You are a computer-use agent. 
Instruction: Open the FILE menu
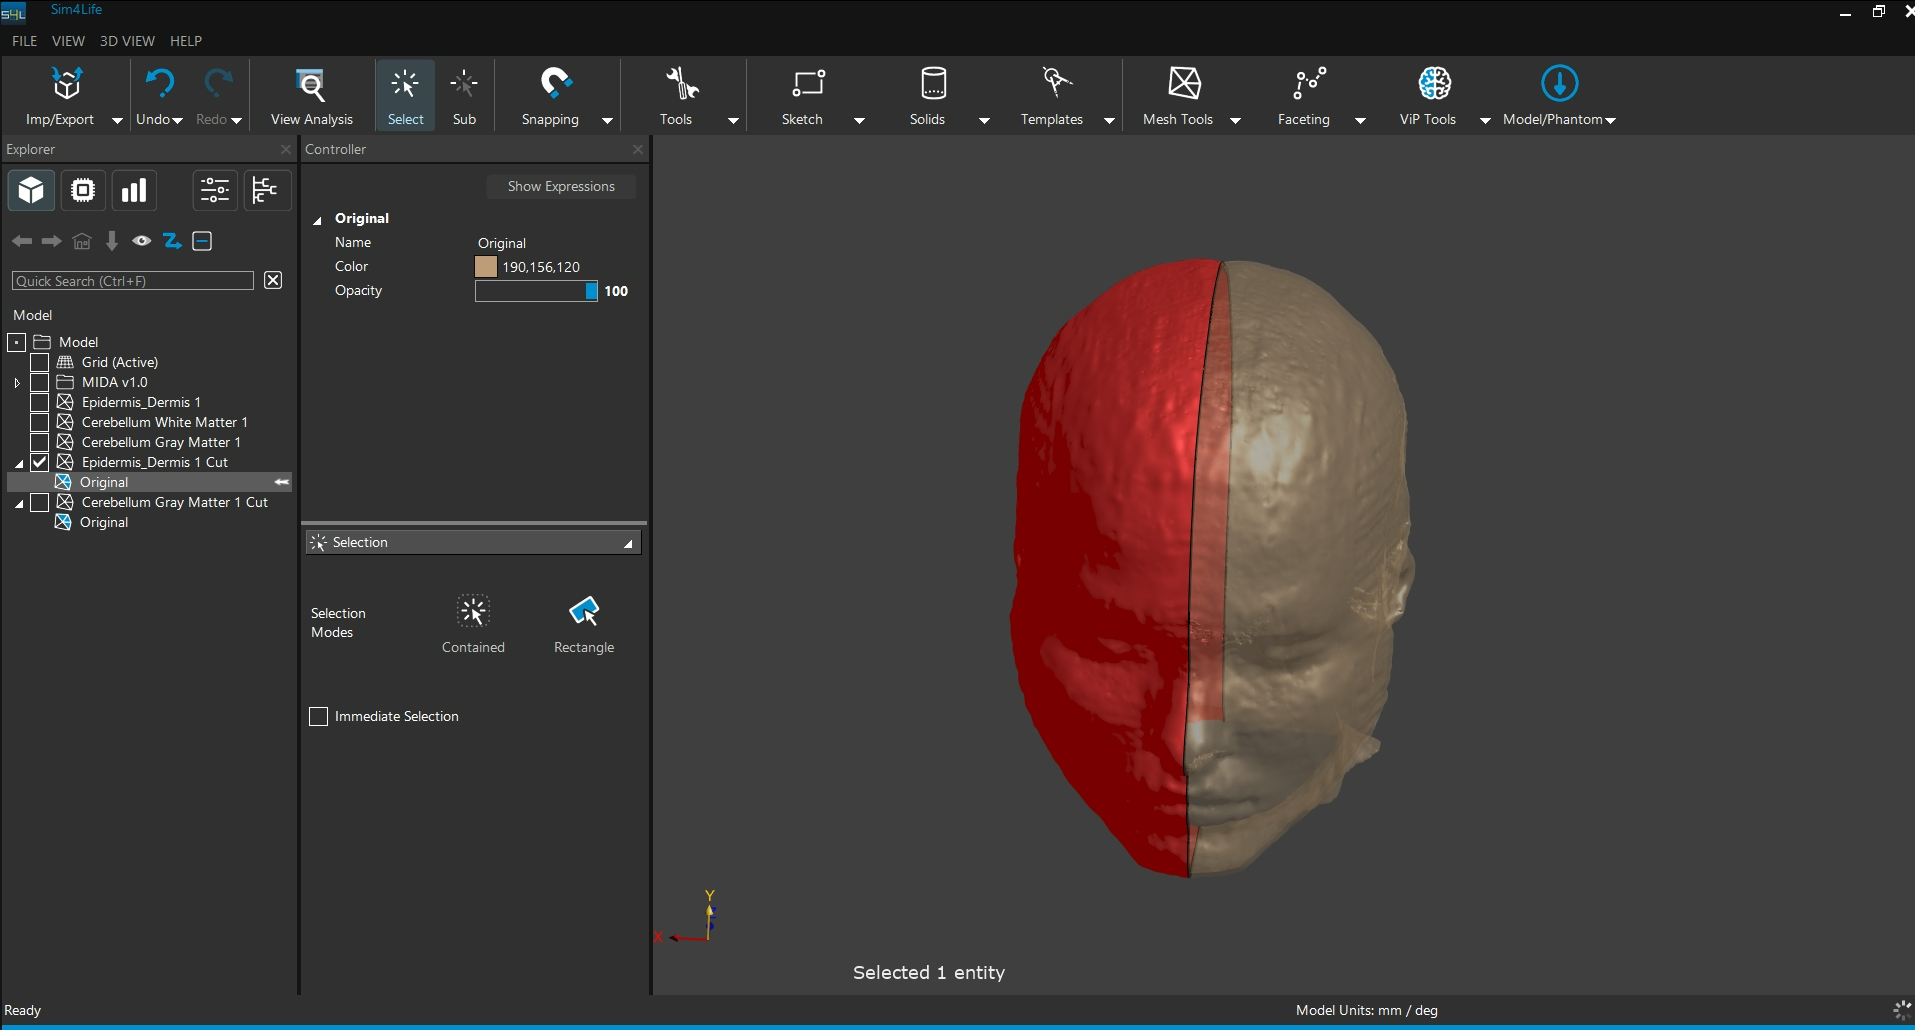pyautogui.click(x=24, y=41)
